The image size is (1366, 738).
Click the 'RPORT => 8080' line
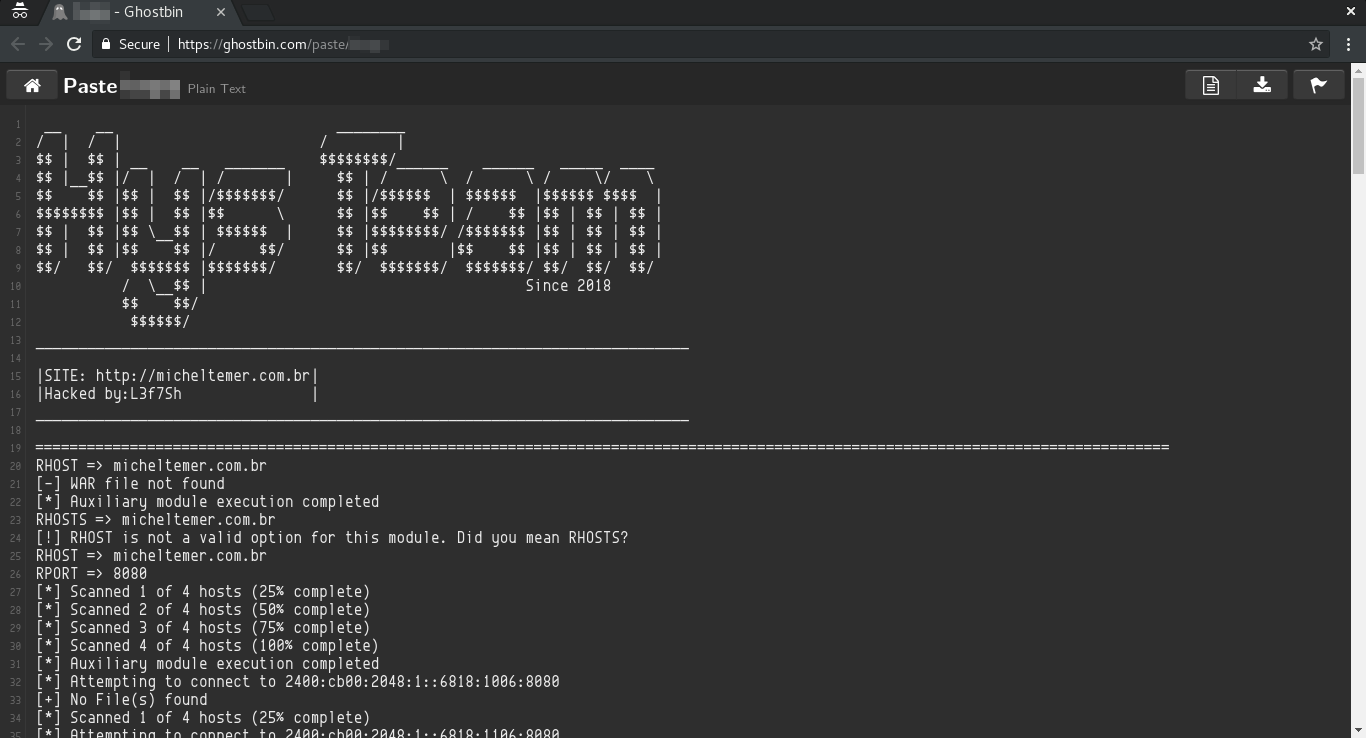(91, 574)
